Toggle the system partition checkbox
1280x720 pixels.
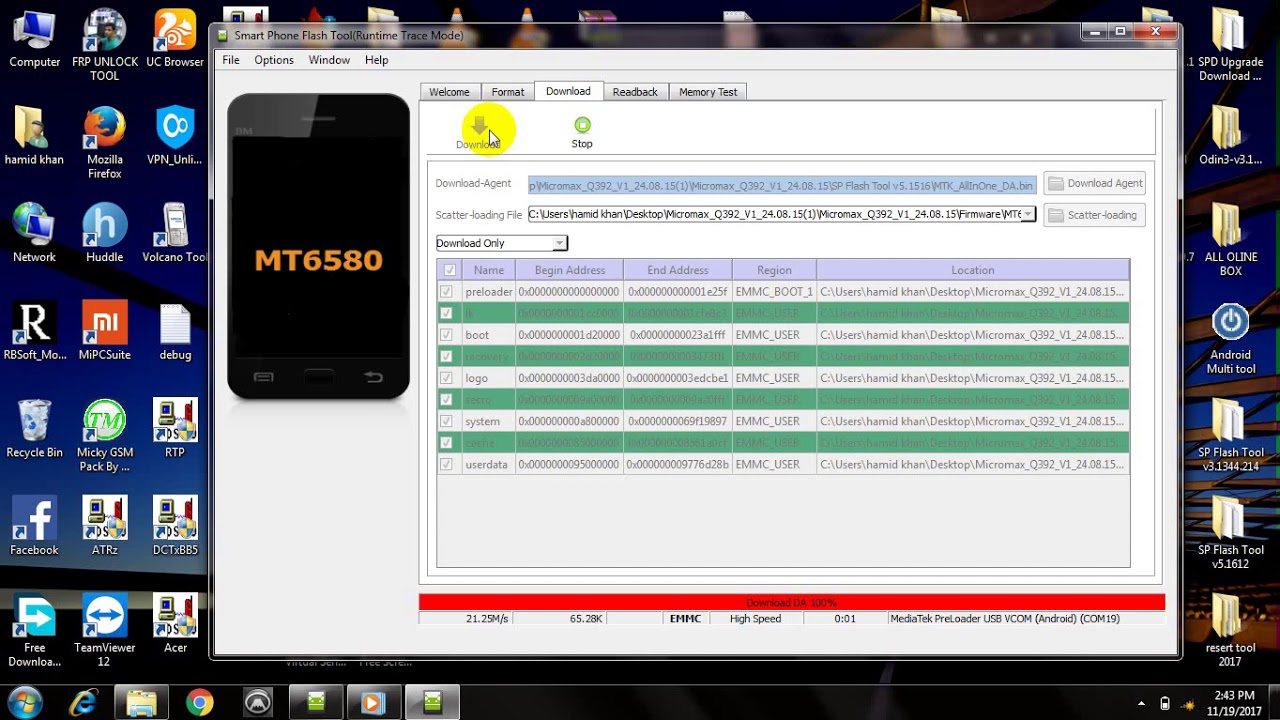[446, 421]
